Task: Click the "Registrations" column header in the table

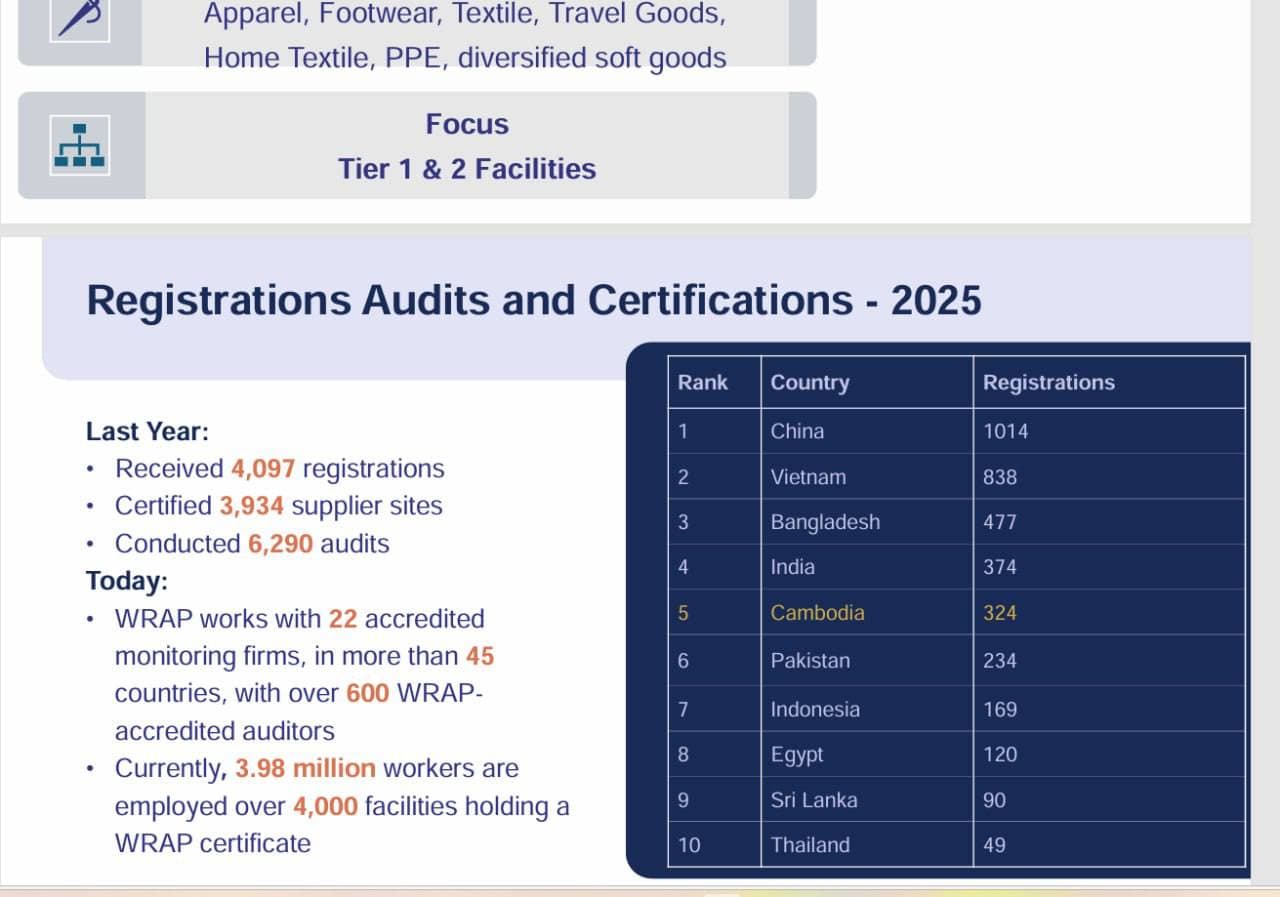Action: 1049,383
